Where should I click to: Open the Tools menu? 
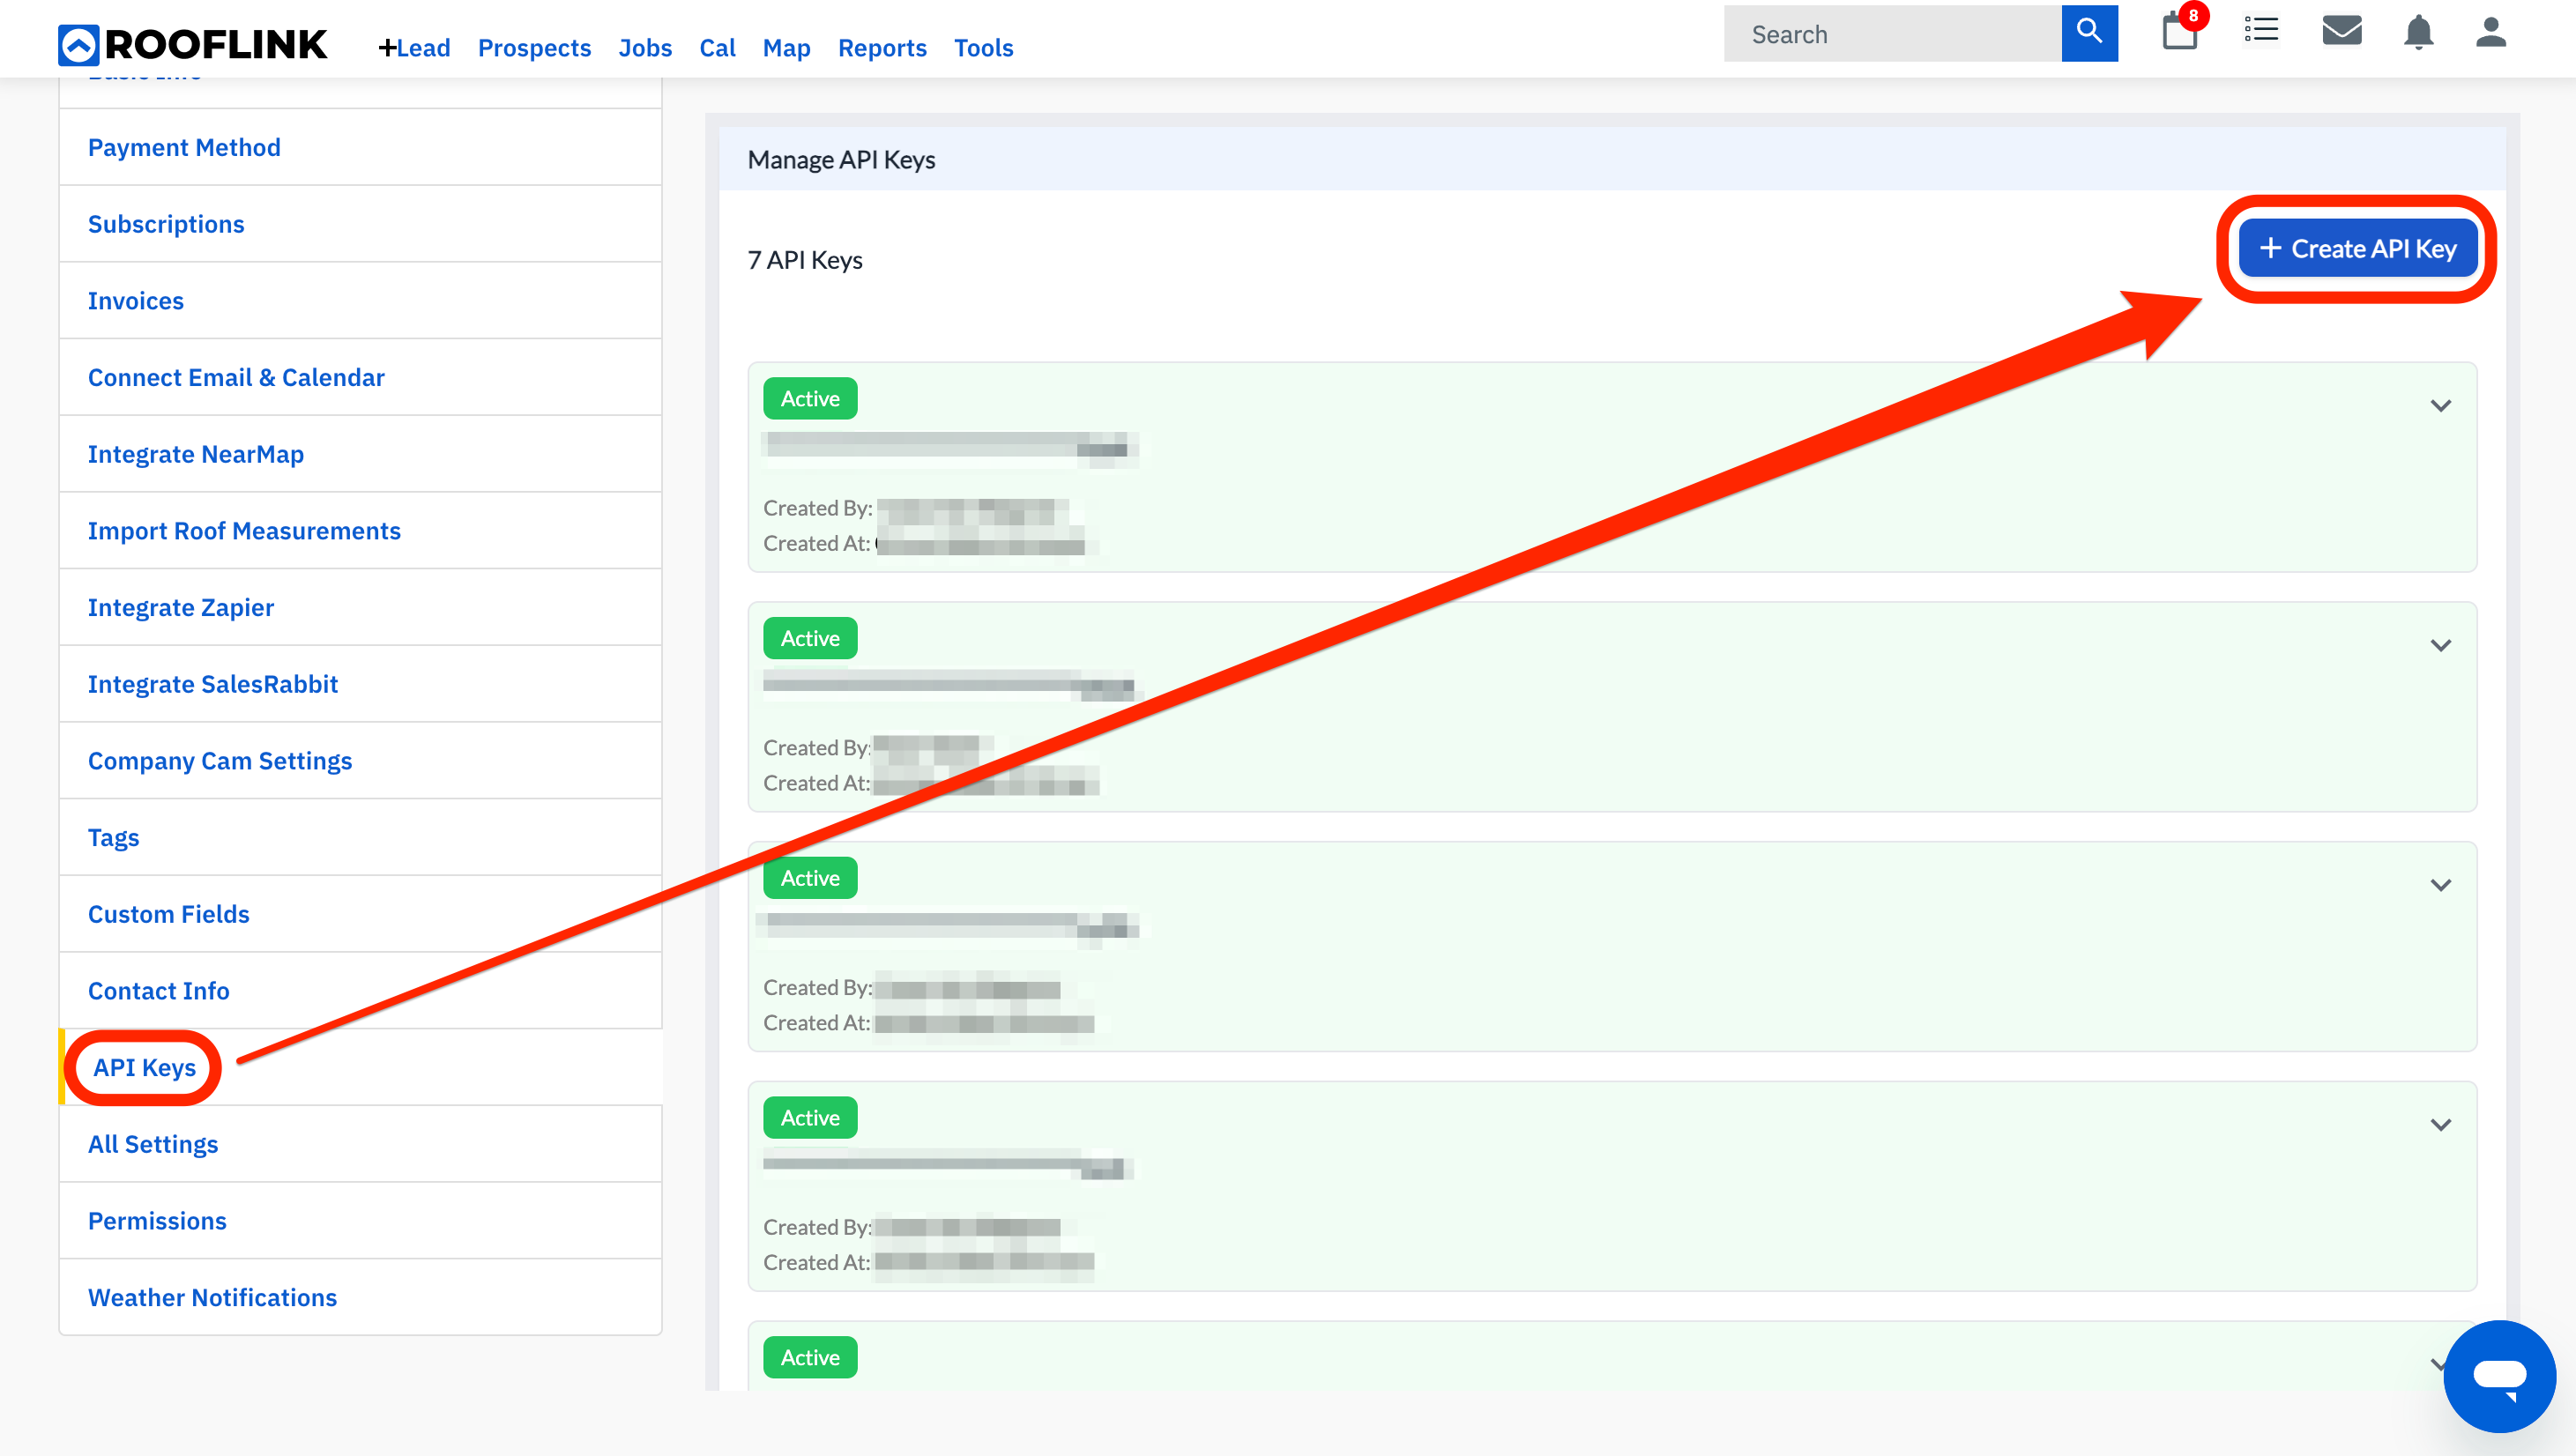coord(983,48)
